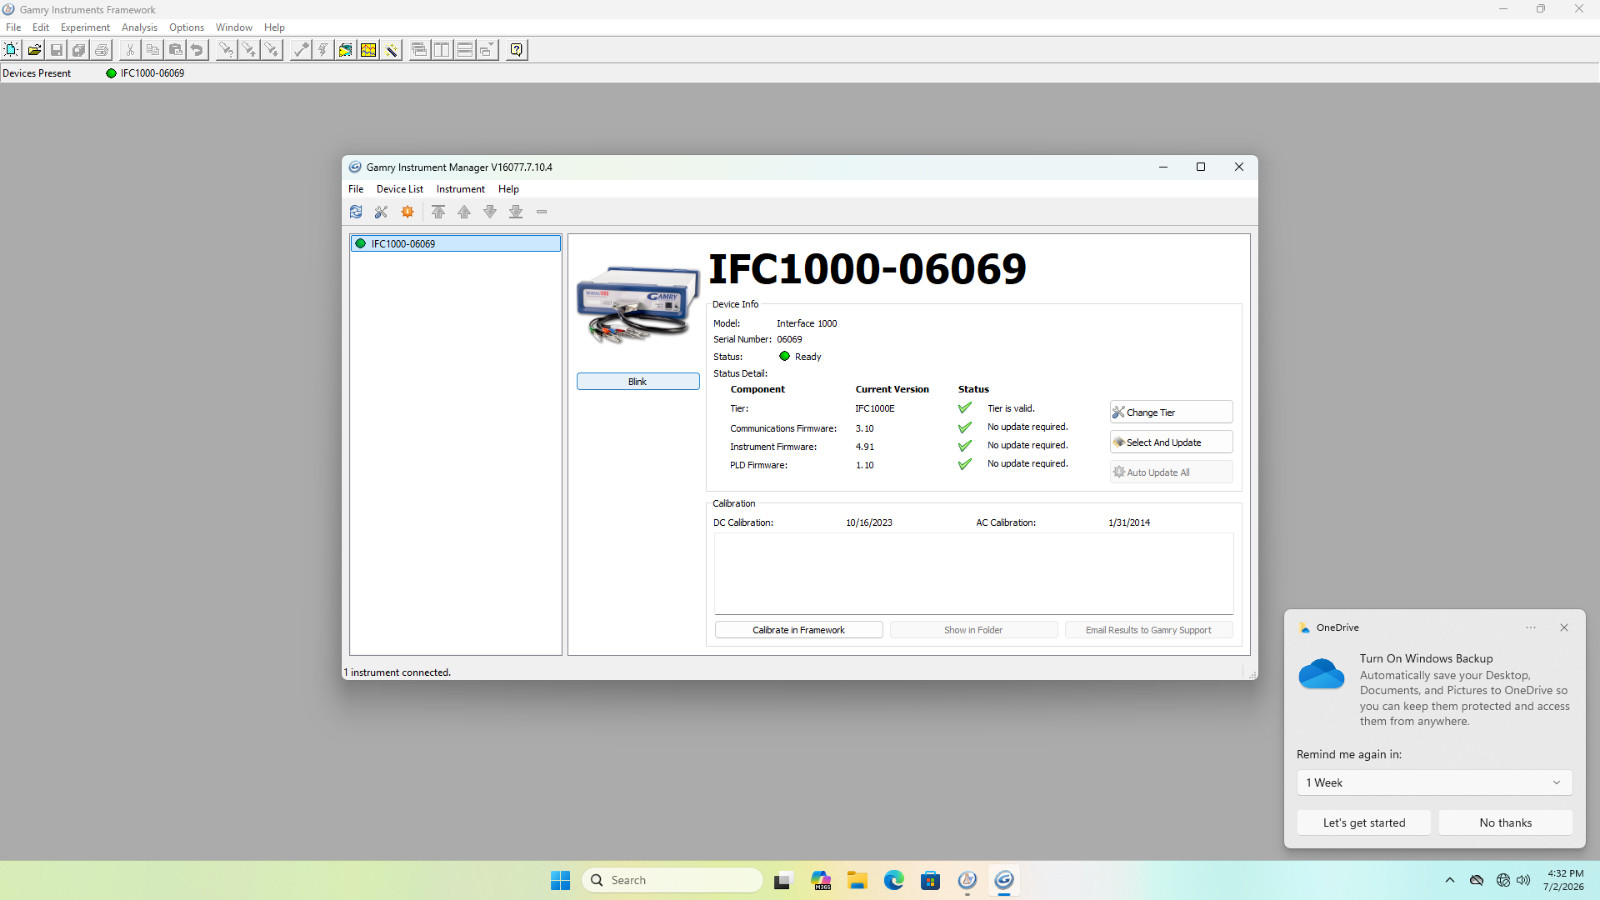Click the wrench and screwdriver tools icon
Image resolution: width=1600 pixels, height=900 pixels.
[381, 212]
